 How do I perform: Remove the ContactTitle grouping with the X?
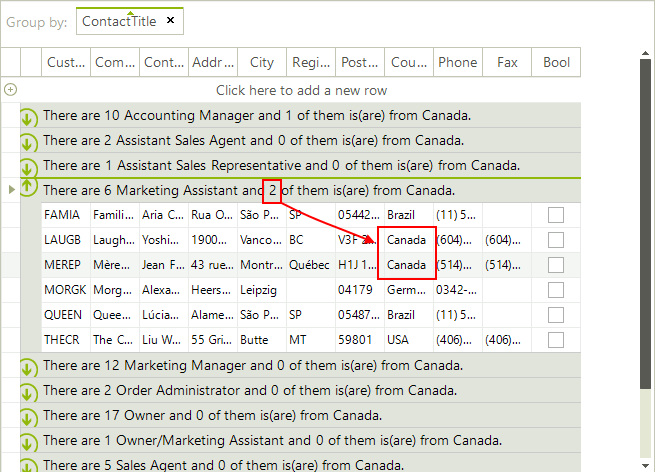pyautogui.click(x=170, y=20)
